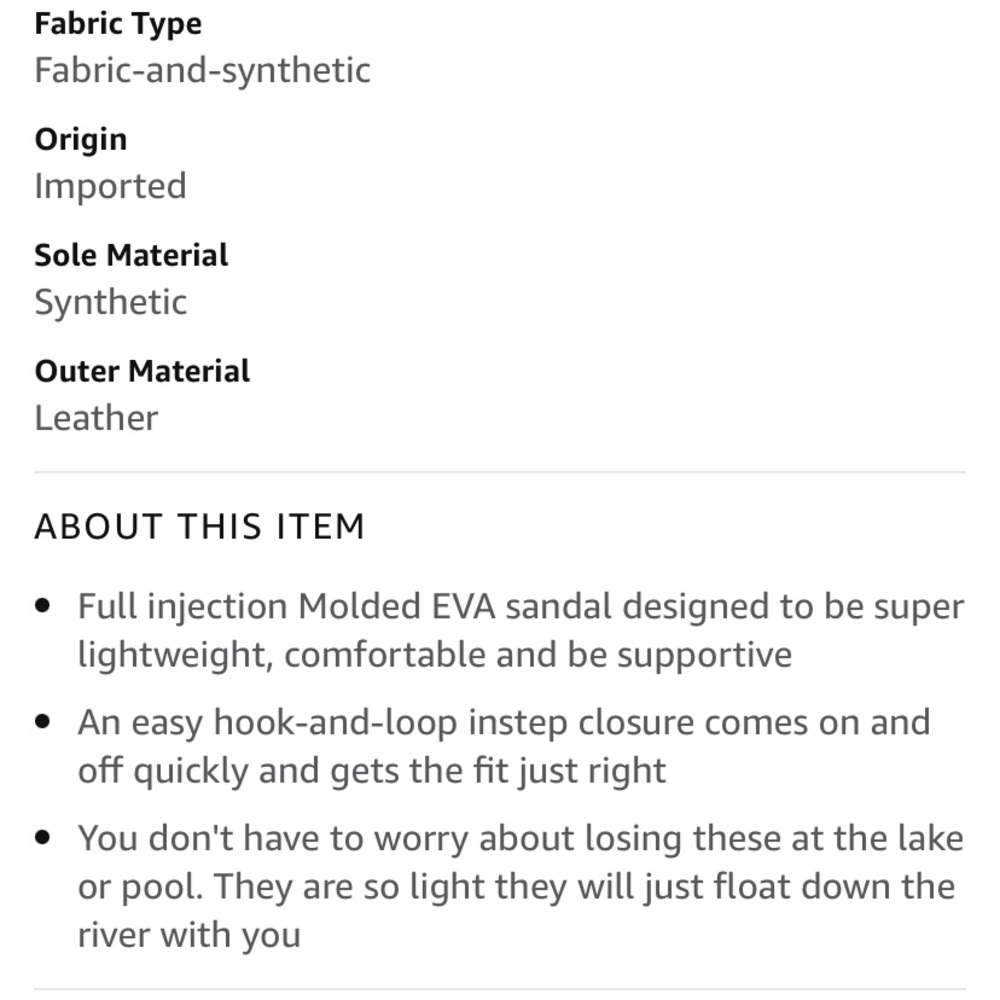Click the Outer Material label
Viewport: 1000px width, 1000px height.
coord(142,371)
